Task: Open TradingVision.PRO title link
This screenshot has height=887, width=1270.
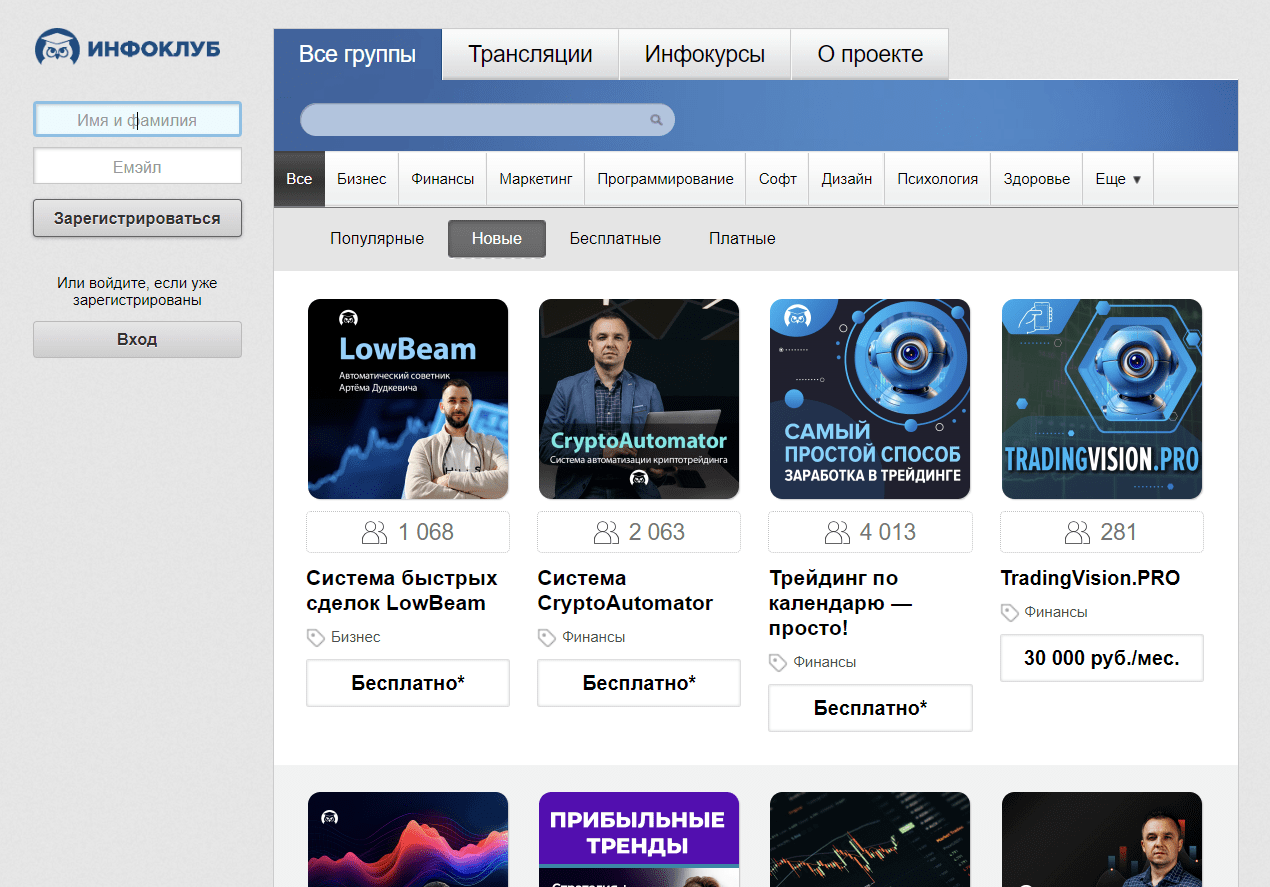Action: click(x=1090, y=578)
